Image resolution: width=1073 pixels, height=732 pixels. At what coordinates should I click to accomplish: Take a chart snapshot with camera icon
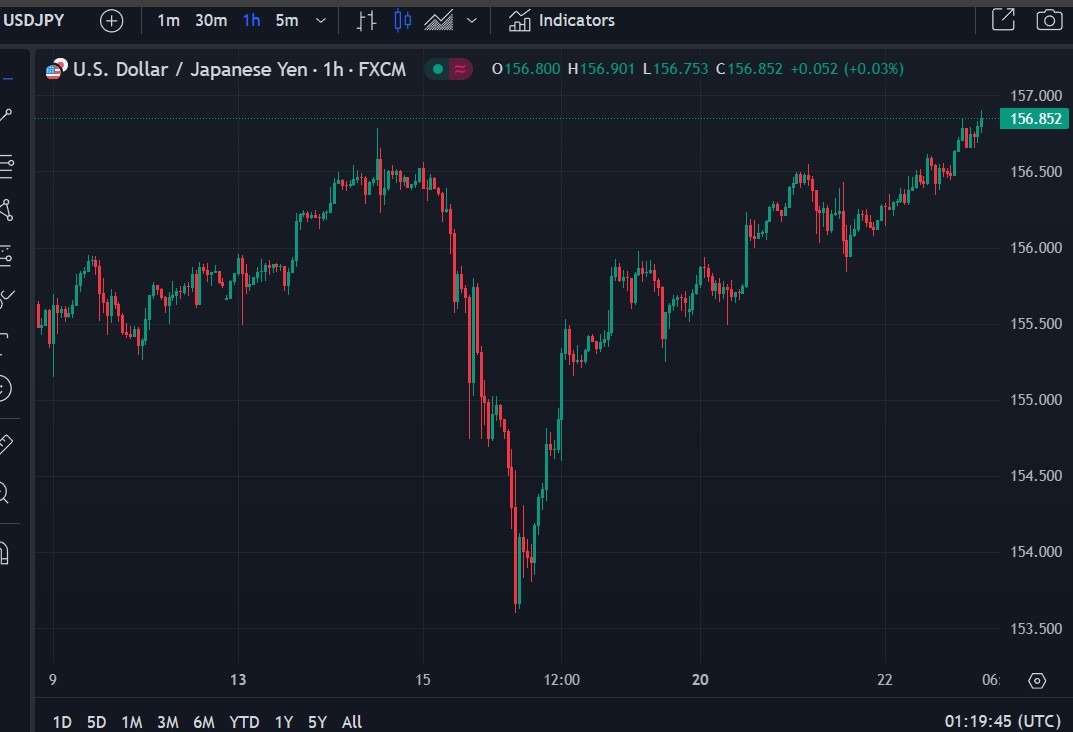pyautogui.click(x=1049, y=20)
